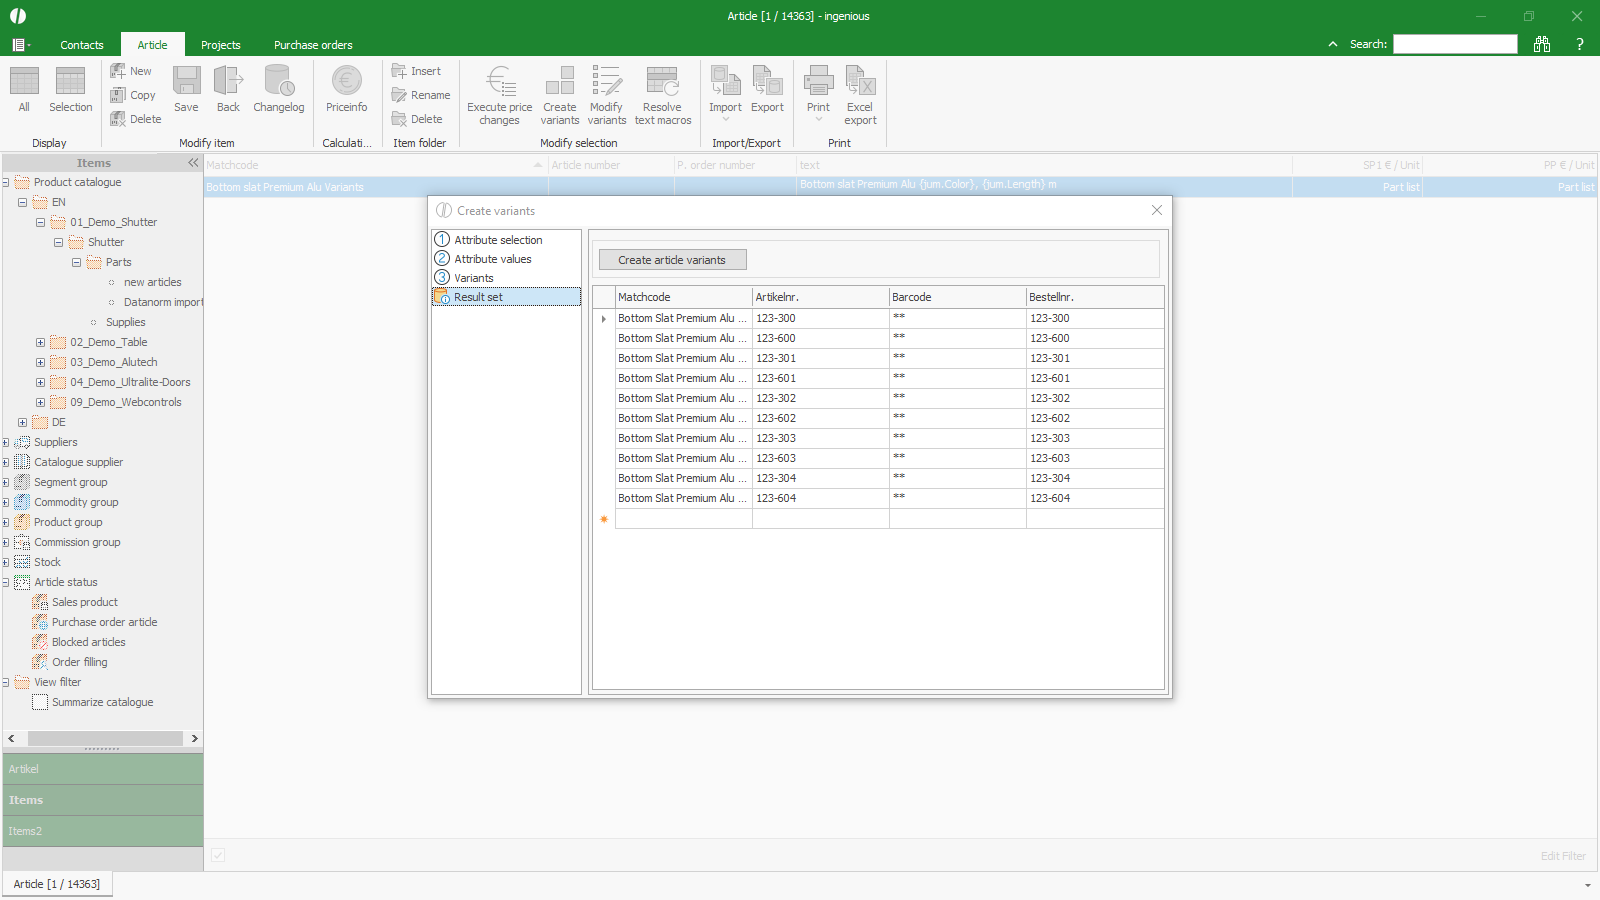
Task: Go to Attribute values step
Action: [492, 259]
